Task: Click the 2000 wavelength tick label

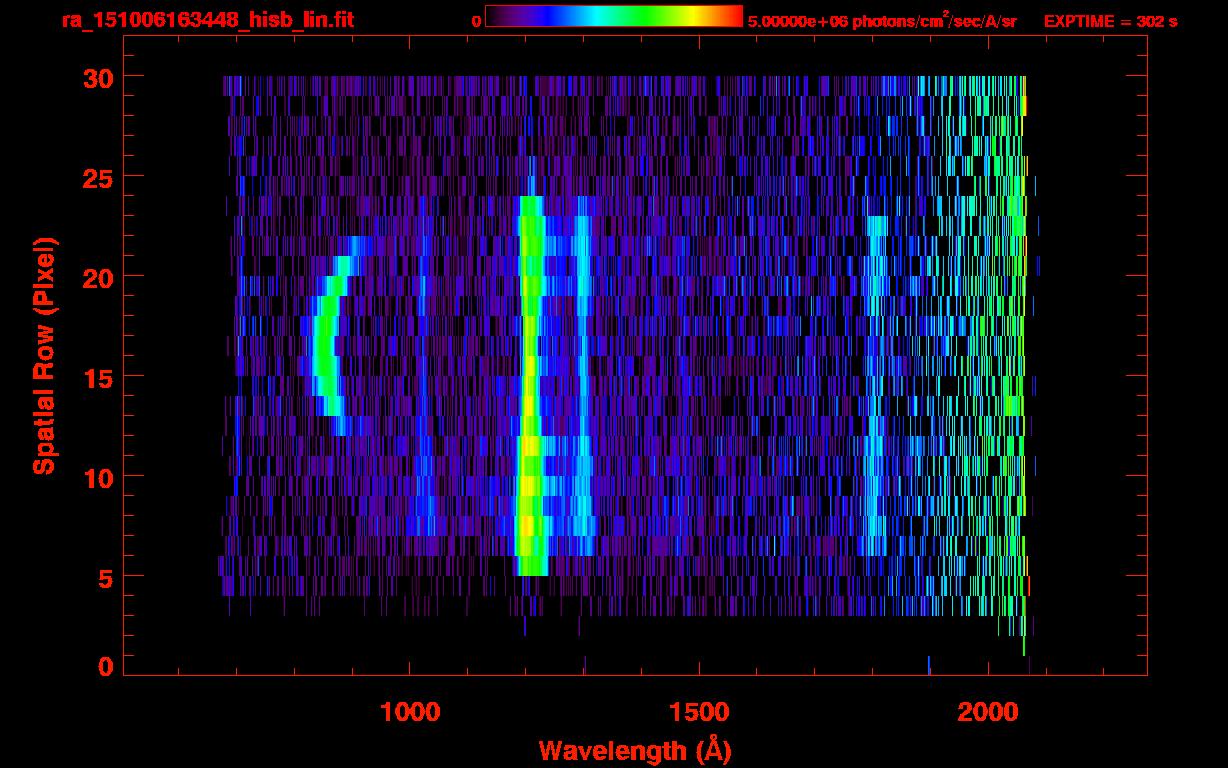Action: pyautogui.click(x=988, y=712)
